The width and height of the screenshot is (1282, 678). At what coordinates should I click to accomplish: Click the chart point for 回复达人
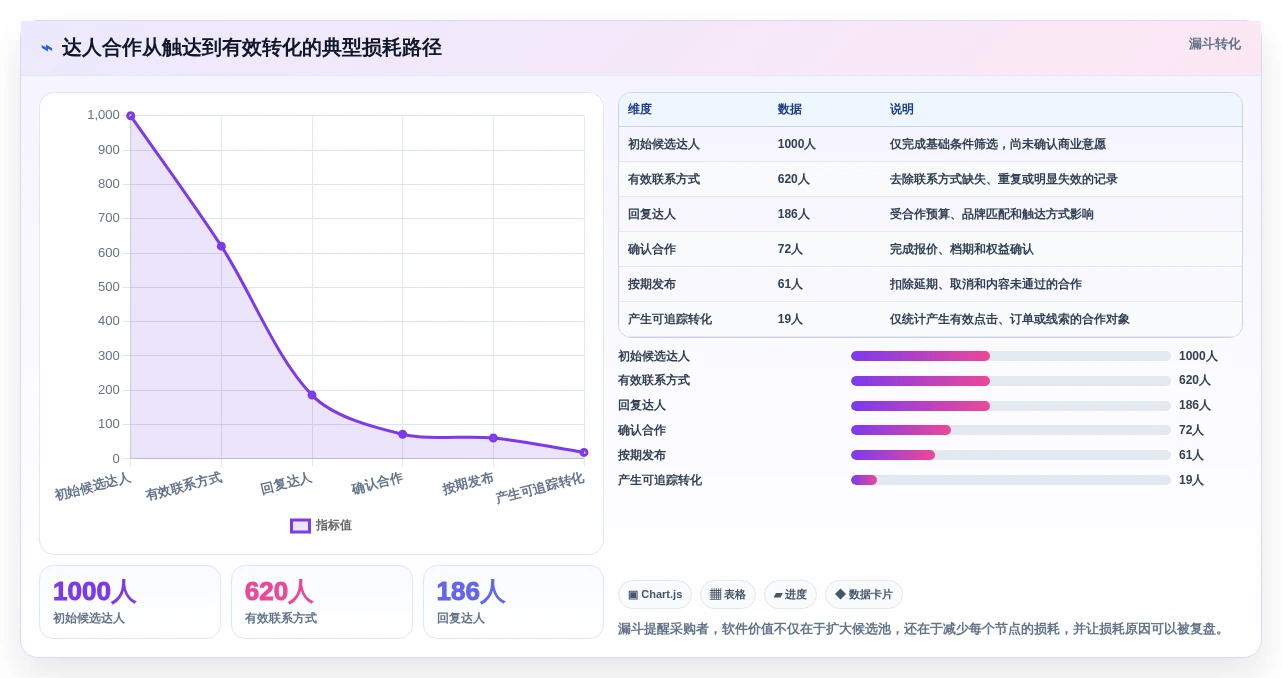click(x=312, y=395)
